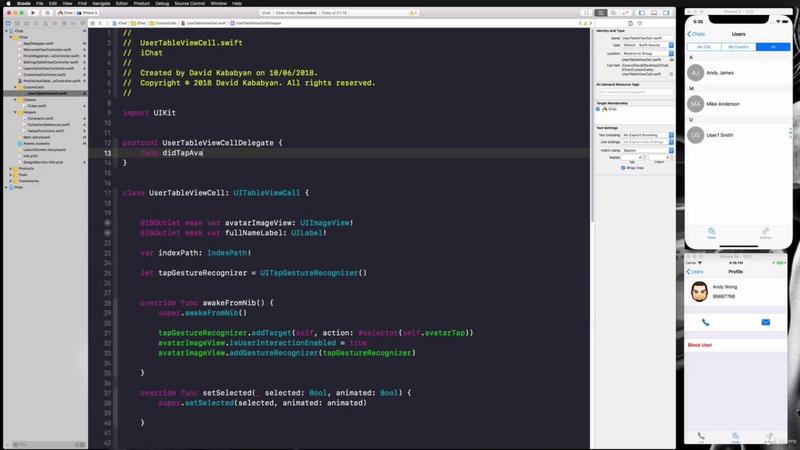Open Line Endings dropdown
The height and width of the screenshot is (450, 800).
click(x=647, y=142)
